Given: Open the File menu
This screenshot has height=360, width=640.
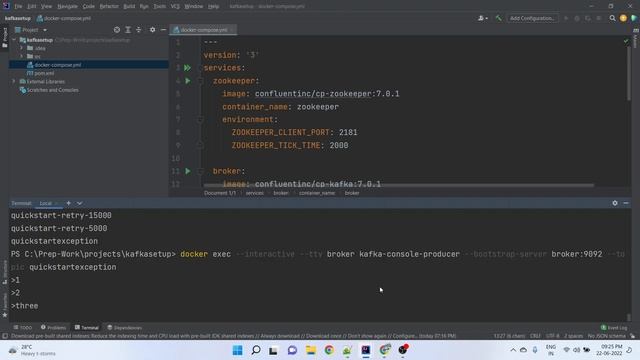Looking at the screenshot, I should (18, 6).
